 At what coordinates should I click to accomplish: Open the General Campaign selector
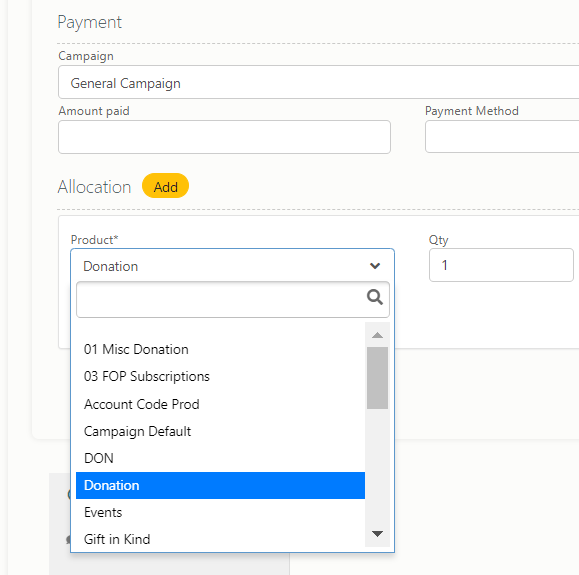tap(319, 82)
